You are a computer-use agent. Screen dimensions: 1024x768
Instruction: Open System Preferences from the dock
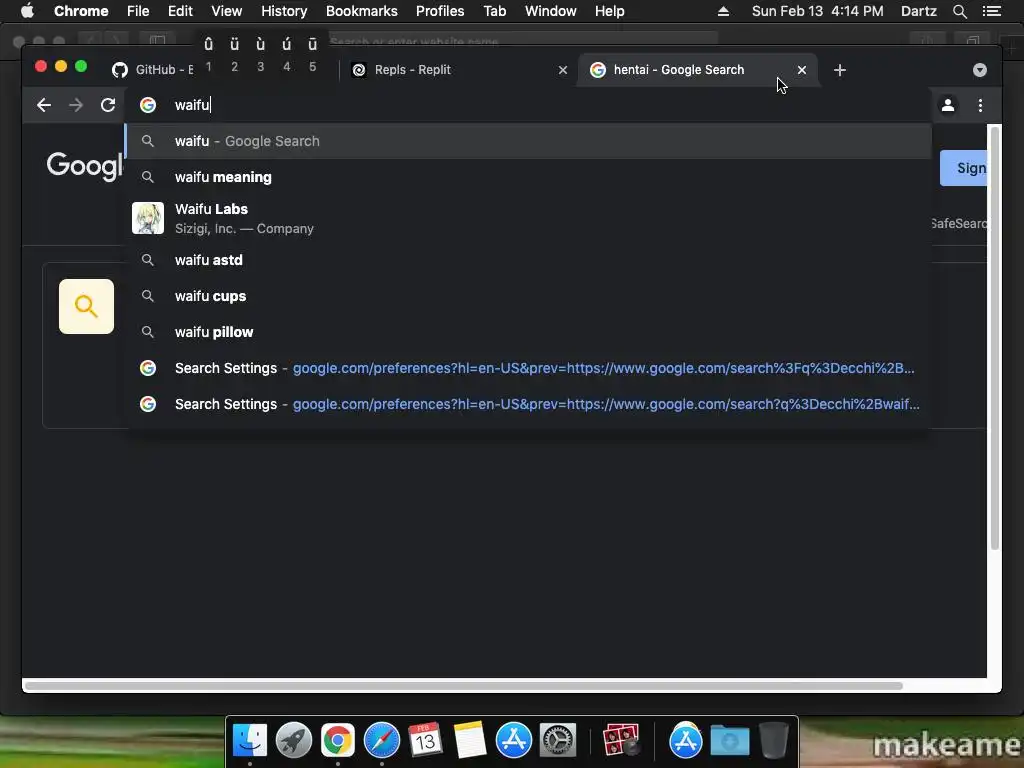click(x=557, y=741)
